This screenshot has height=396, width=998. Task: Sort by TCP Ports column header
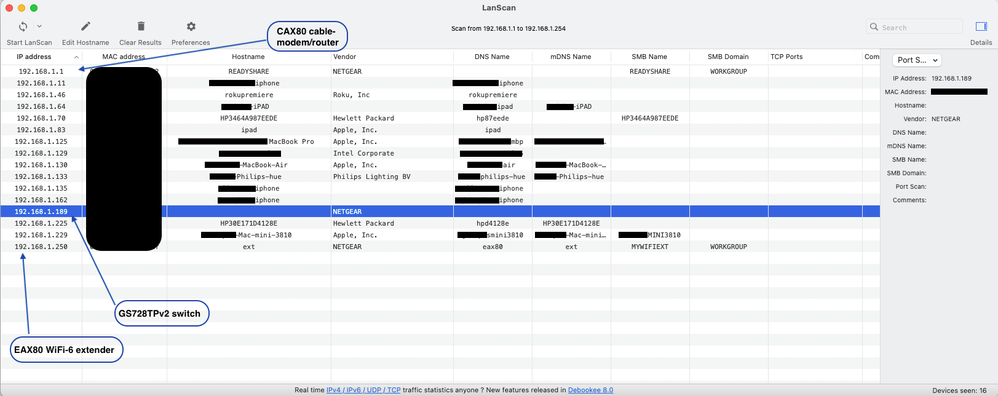815,57
